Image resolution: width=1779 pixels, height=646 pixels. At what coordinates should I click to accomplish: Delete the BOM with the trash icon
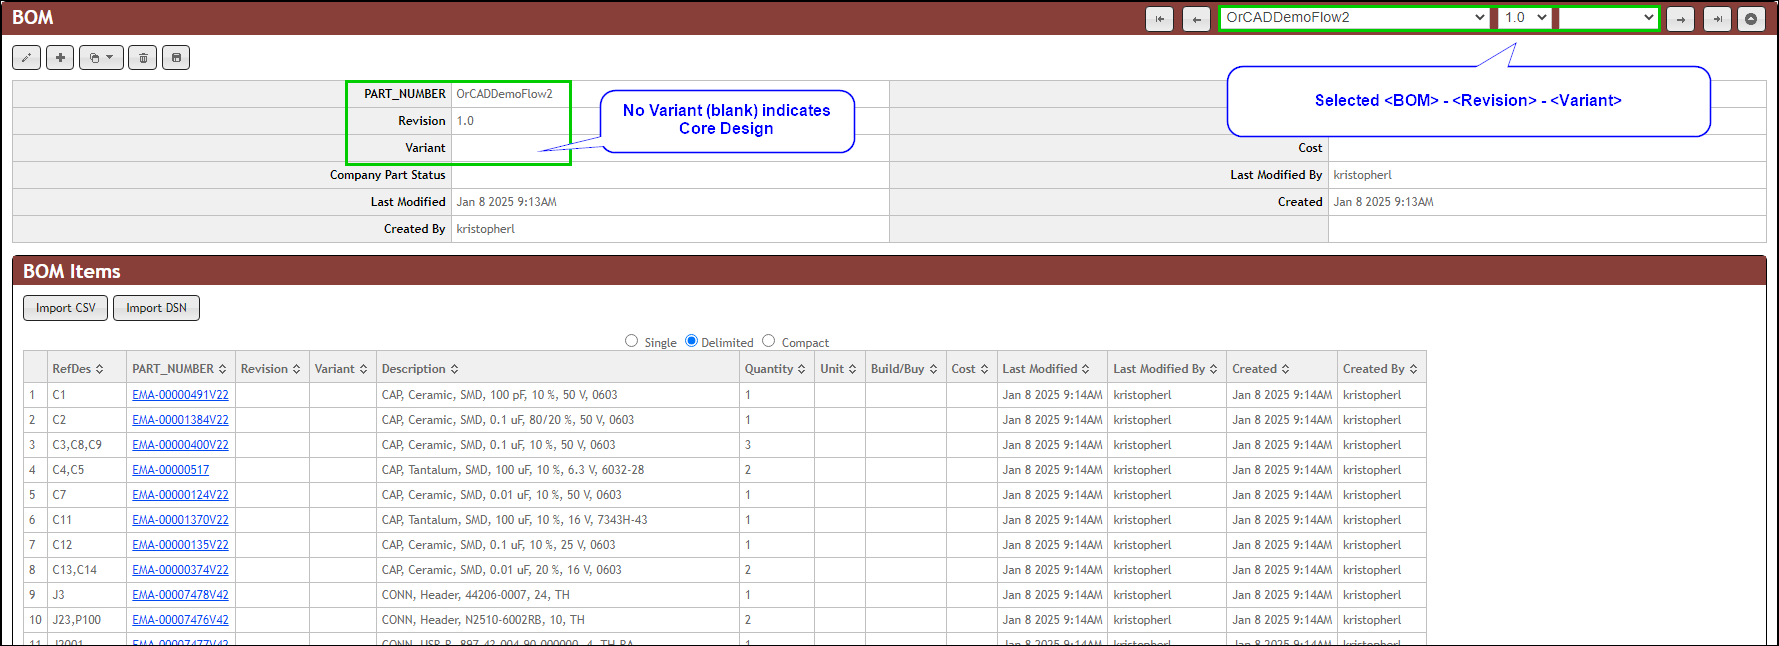(143, 58)
